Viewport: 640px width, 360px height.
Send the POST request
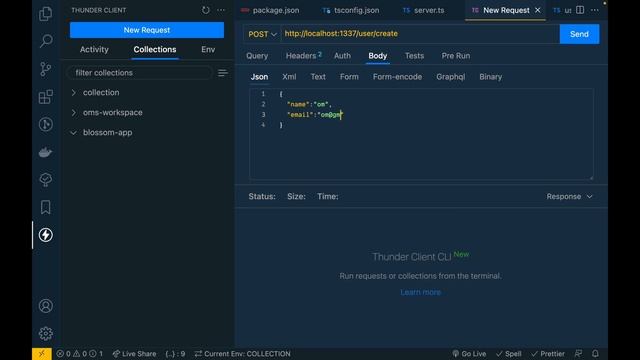[579, 34]
